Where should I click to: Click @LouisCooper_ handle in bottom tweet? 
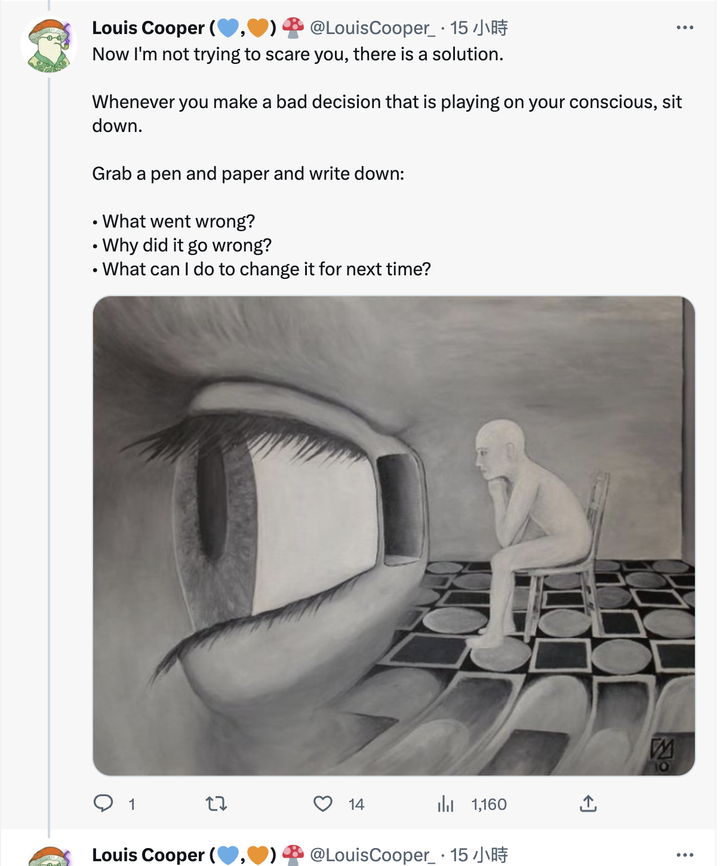[x=372, y=855]
